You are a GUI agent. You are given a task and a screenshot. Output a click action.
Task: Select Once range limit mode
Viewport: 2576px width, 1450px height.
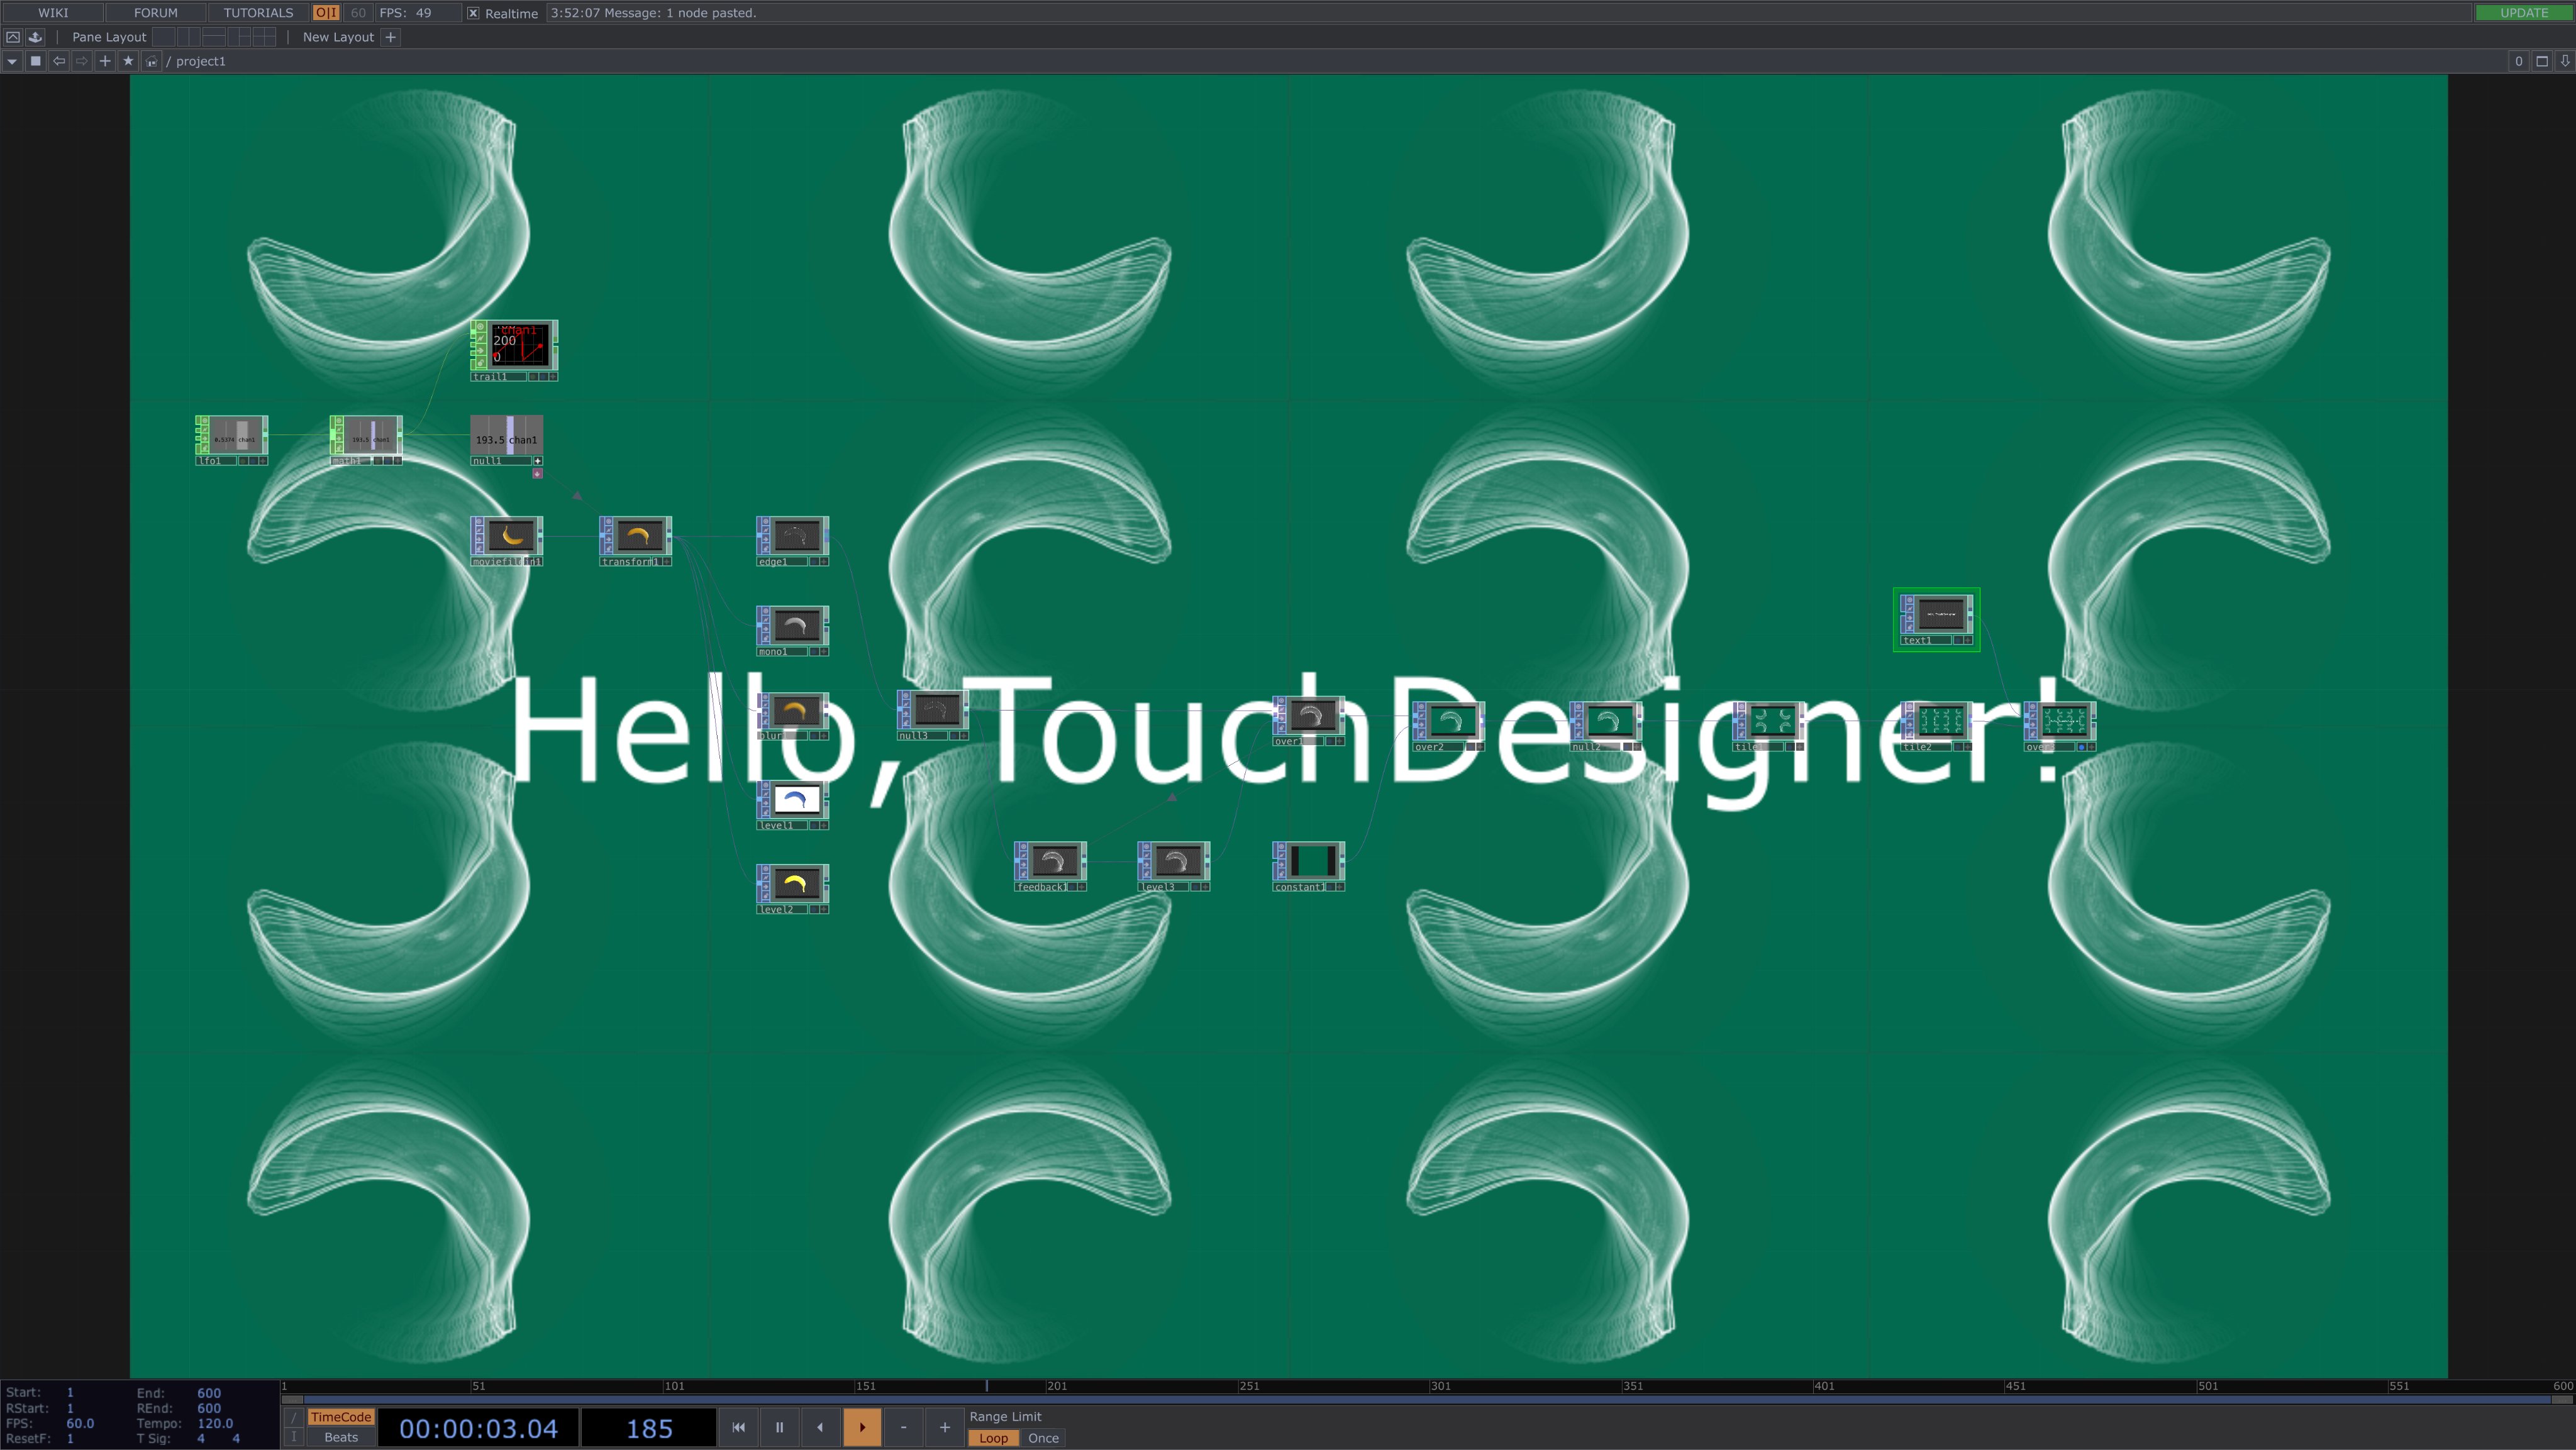[x=1042, y=1438]
